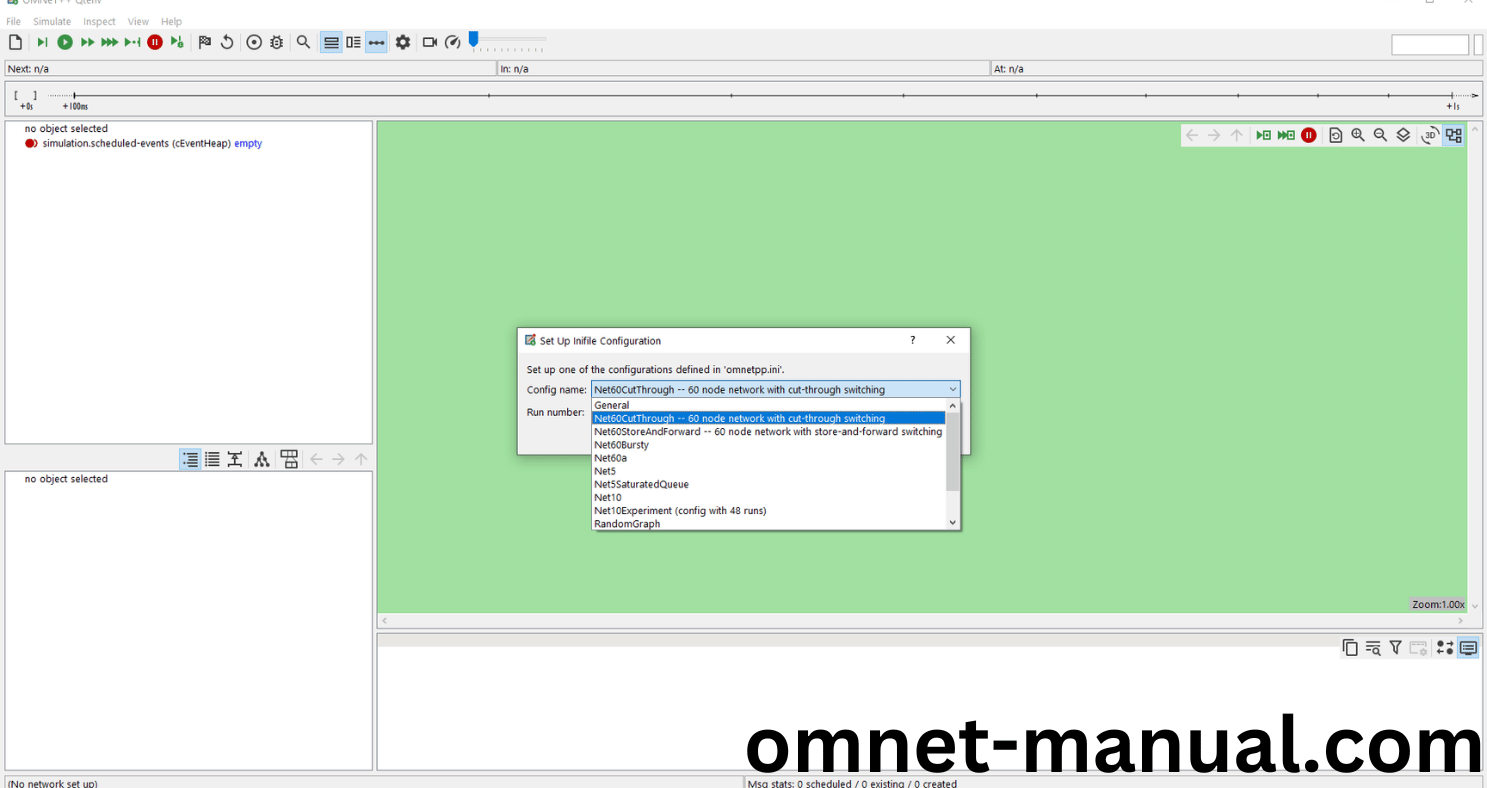This screenshot has width=1487, height=788.
Task: Open the Simulate menu
Action: [x=52, y=21]
